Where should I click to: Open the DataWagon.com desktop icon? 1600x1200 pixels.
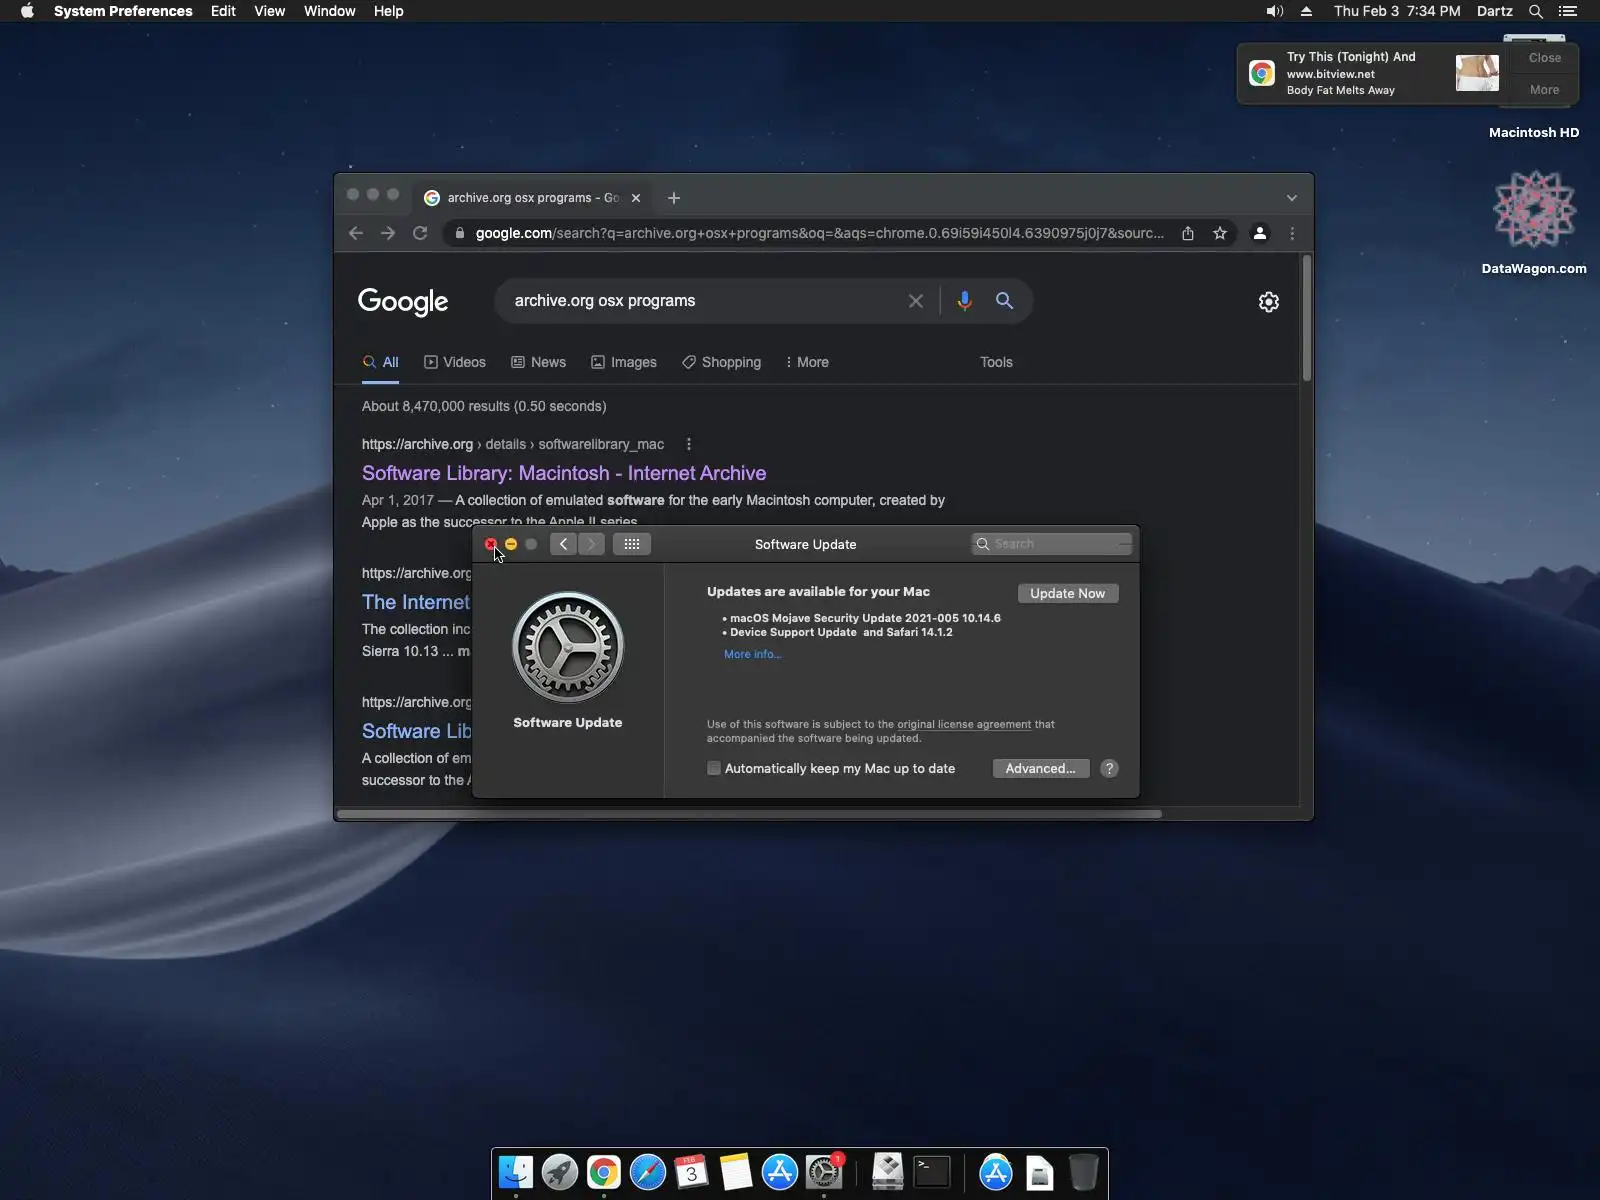(x=1534, y=210)
